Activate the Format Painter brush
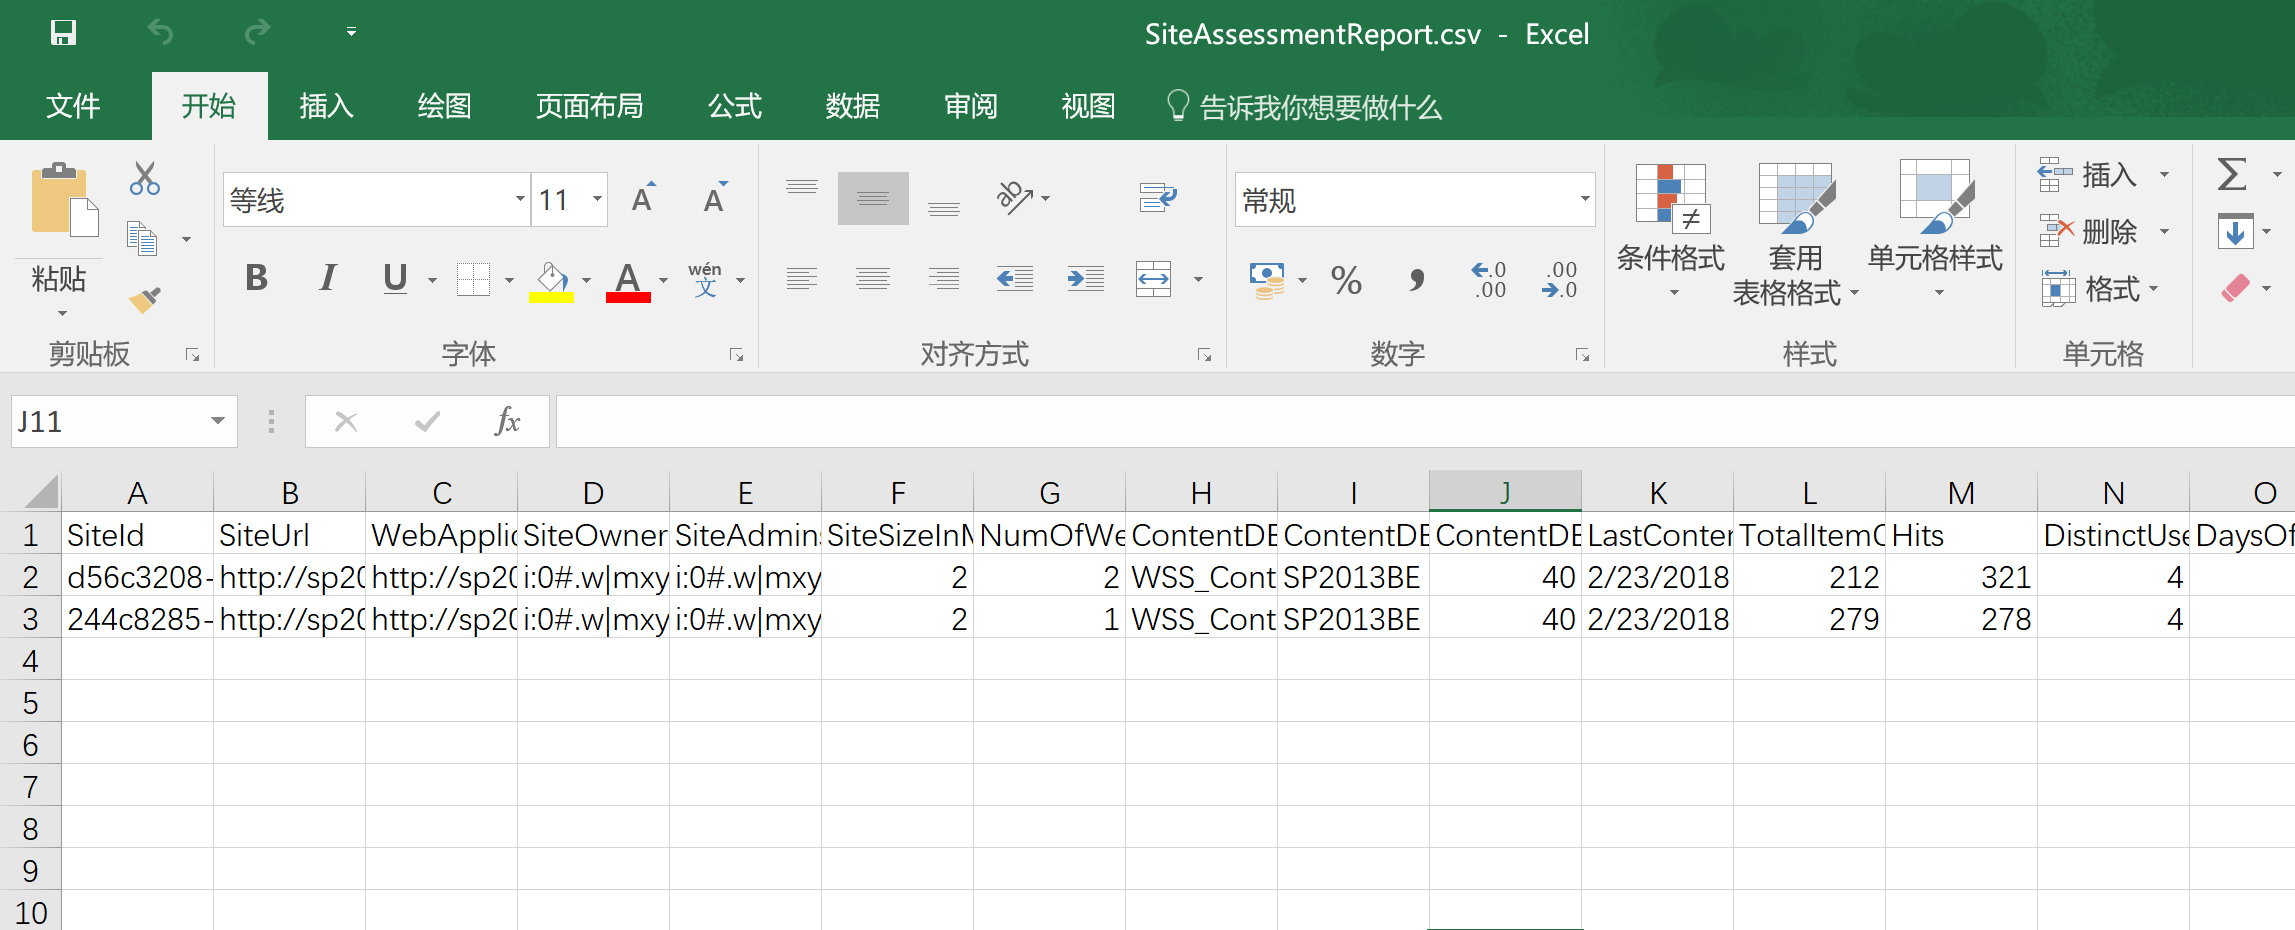 (x=145, y=299)
